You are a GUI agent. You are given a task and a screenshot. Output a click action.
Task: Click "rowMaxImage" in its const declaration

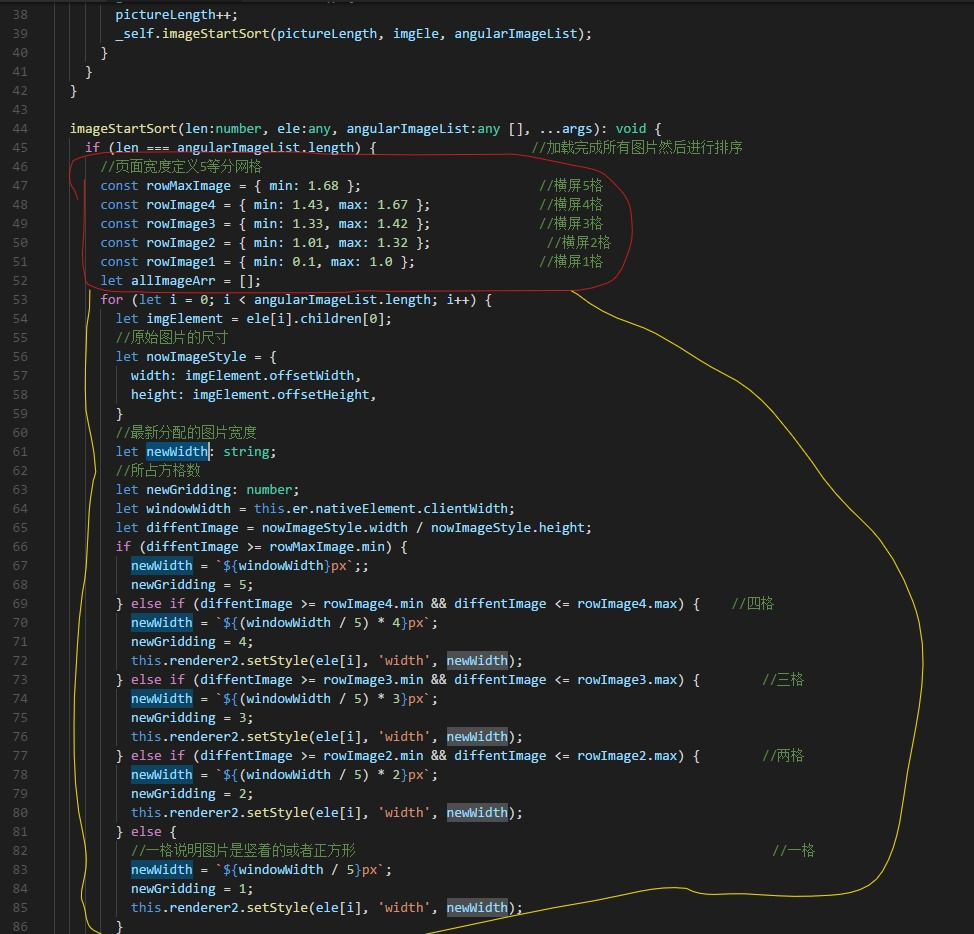[188, 186]
